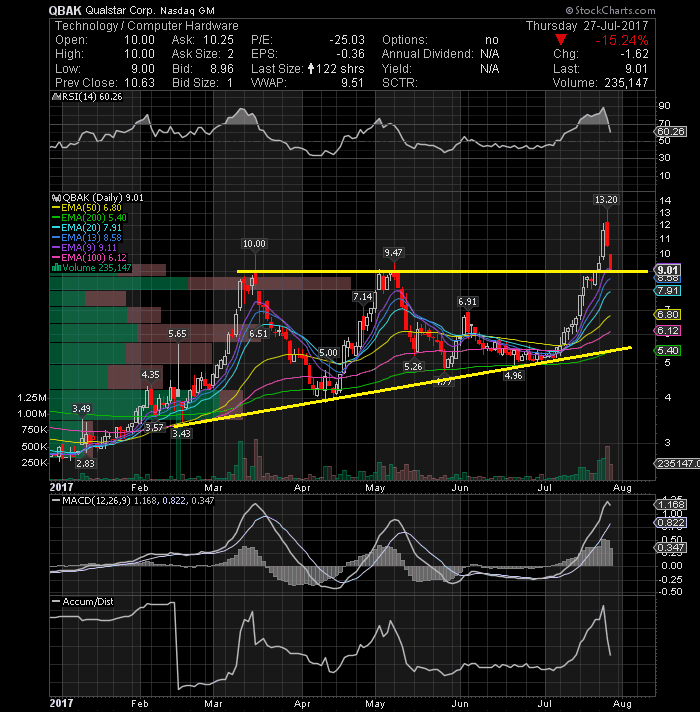This screenshot has height=712, width=700.
Task: Click the Open price 10.00 value
Action: [x=139, y=40]
